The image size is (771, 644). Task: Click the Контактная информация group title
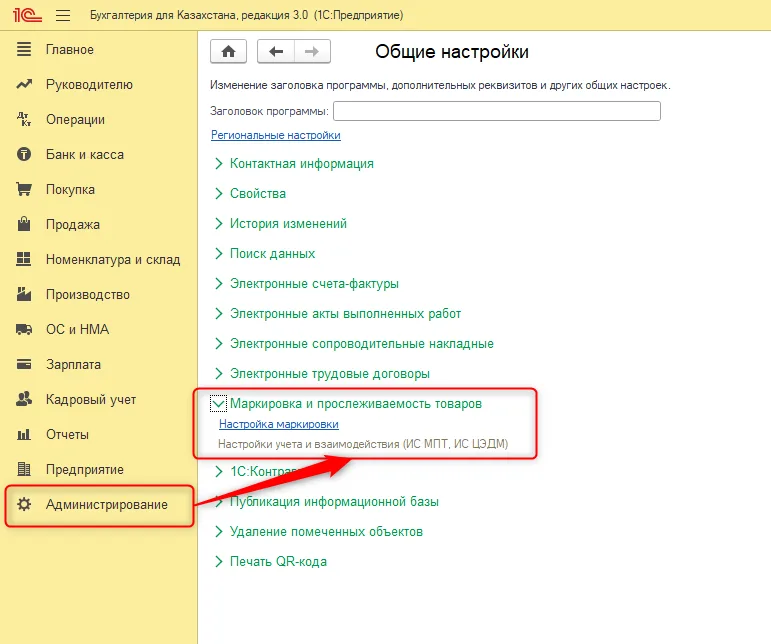(302, 164)
